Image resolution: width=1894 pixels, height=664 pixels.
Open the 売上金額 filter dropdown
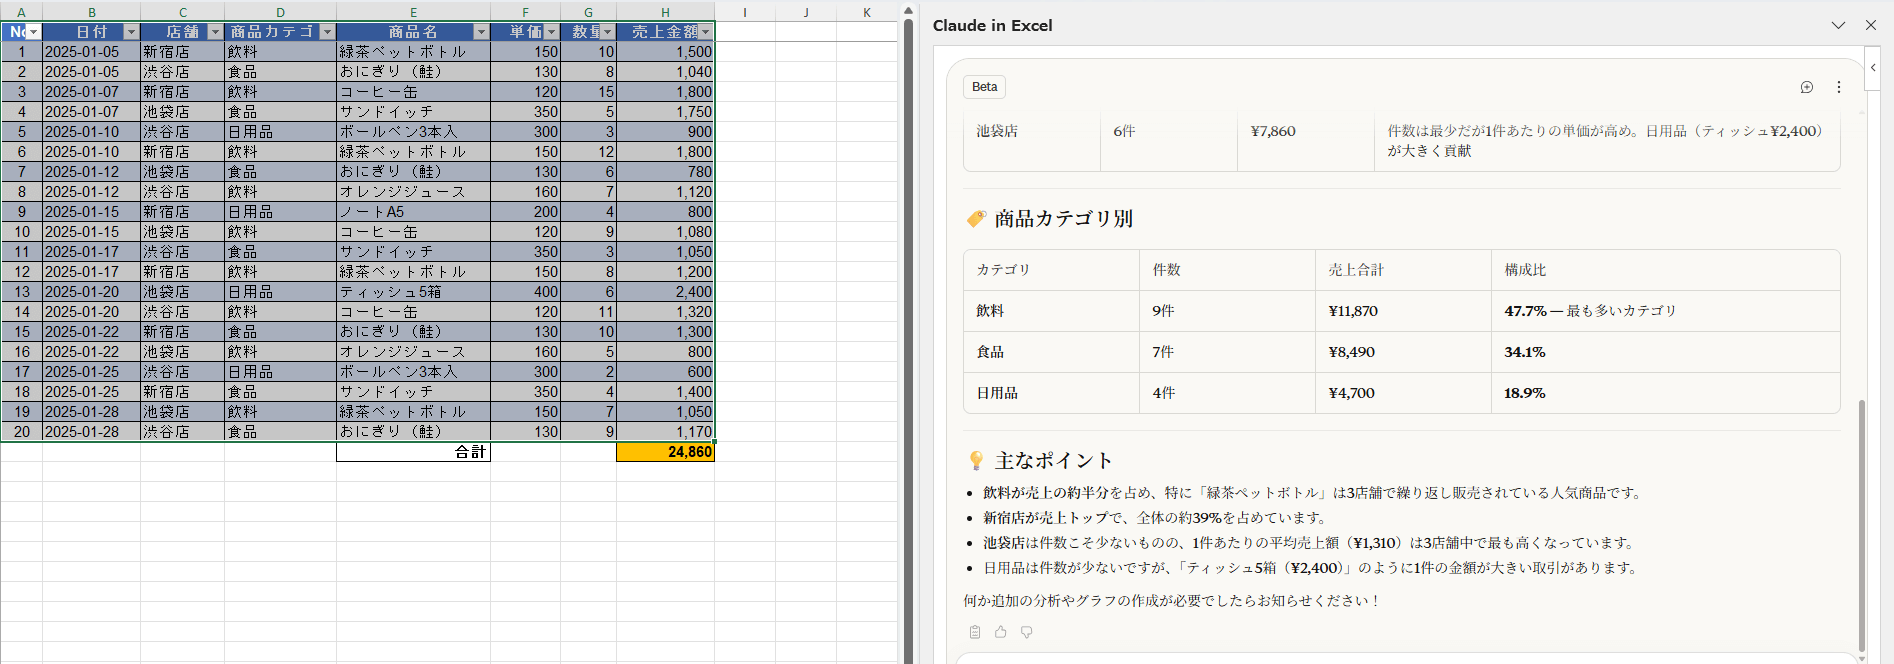706,32
